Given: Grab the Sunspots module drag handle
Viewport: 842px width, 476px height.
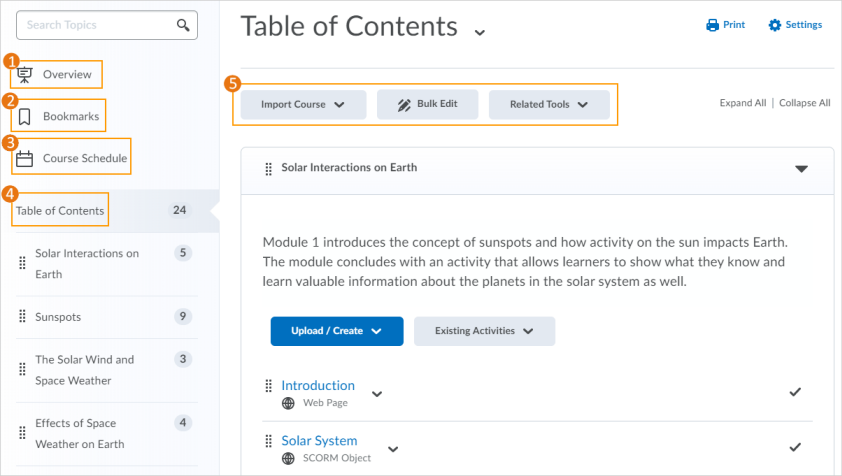Looking at the screenshot, I should pyautogui.click(x=23, y=316).
